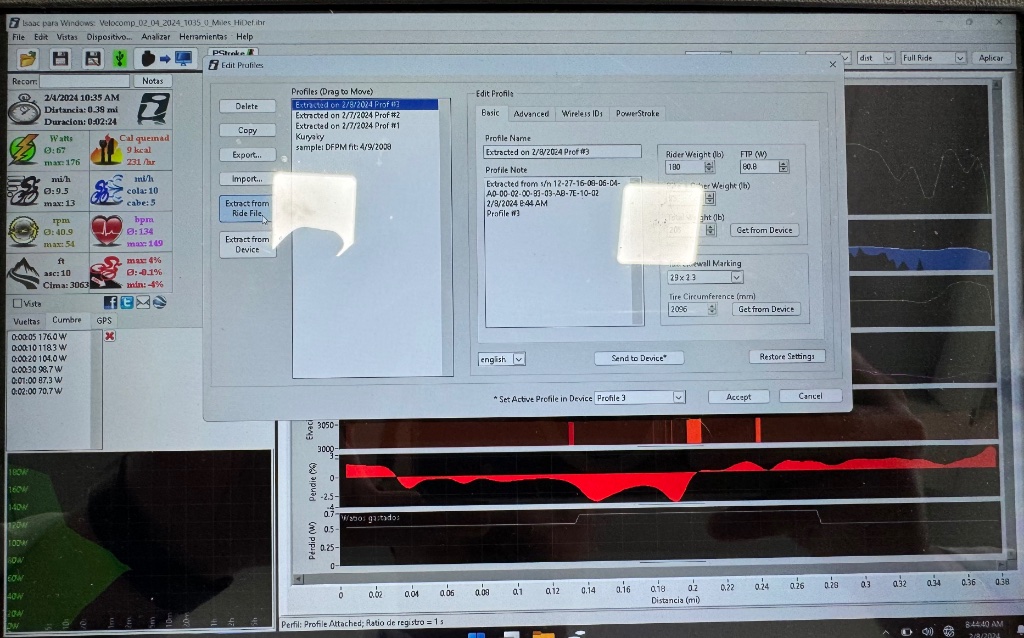This screenshot has height=638, width=1024.
Task: Open Set Active Profile in Device dropdown
Action: (639, 398)
